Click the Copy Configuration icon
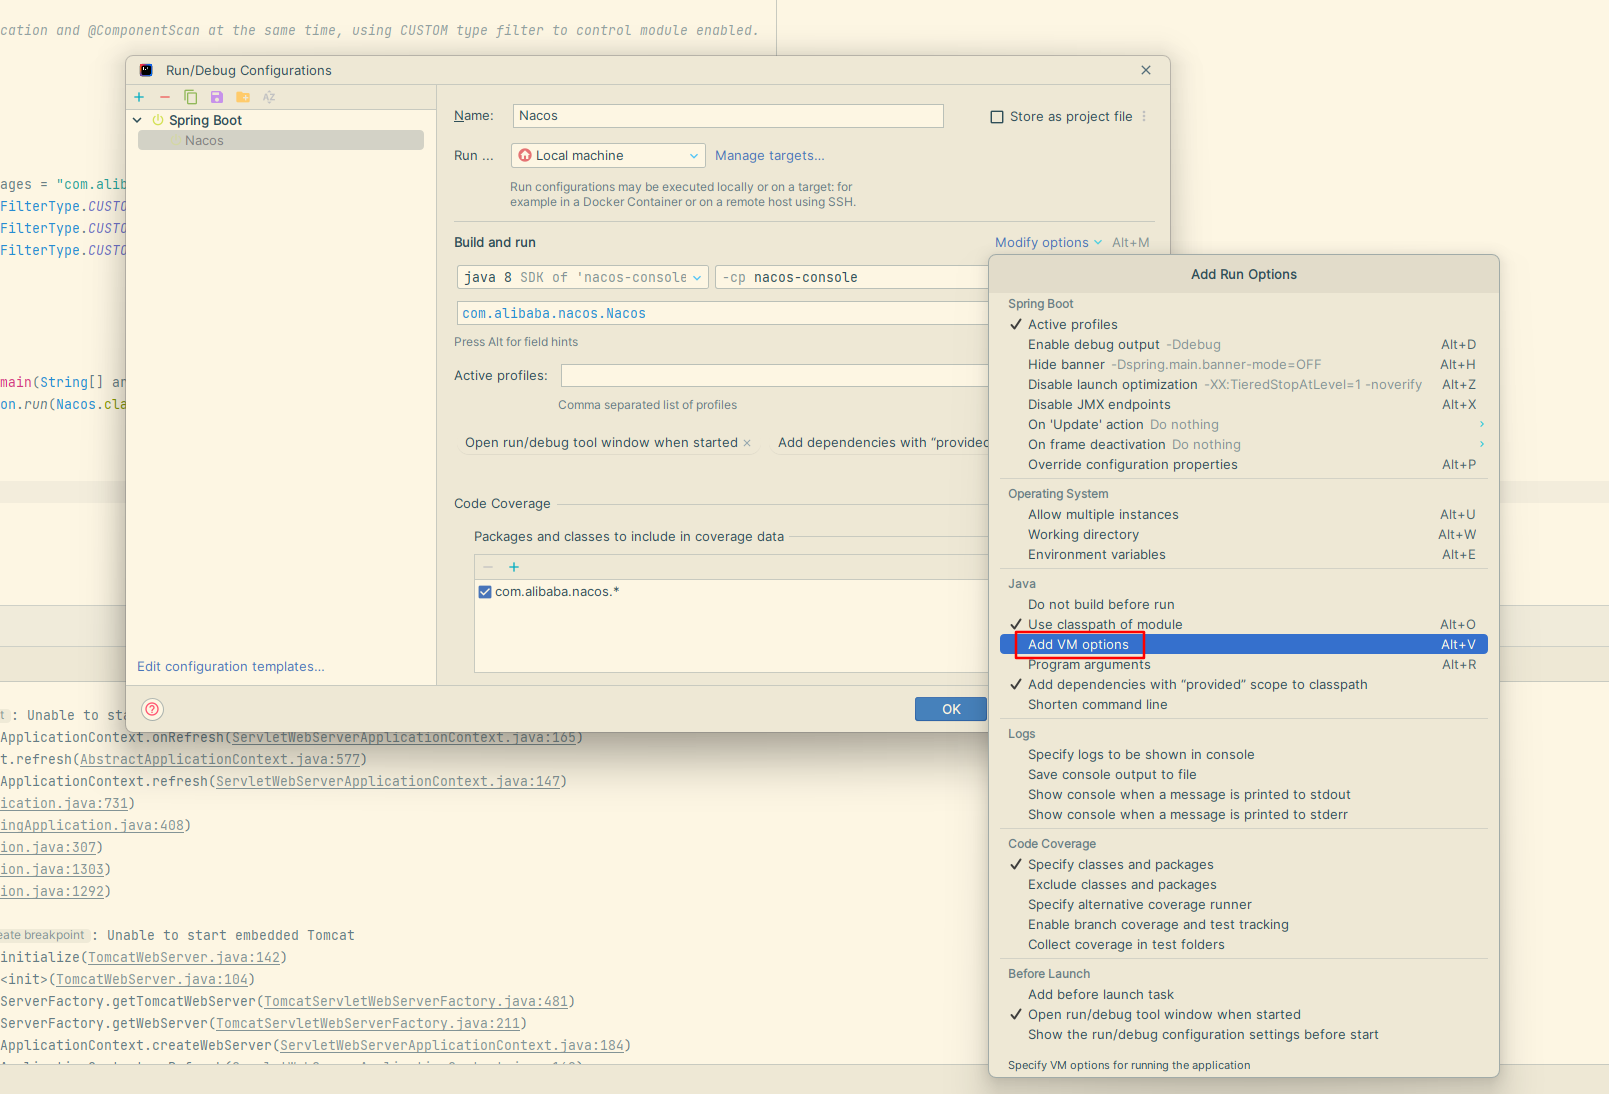This screenshot has height=1094, width=1609. click(191, 97)
